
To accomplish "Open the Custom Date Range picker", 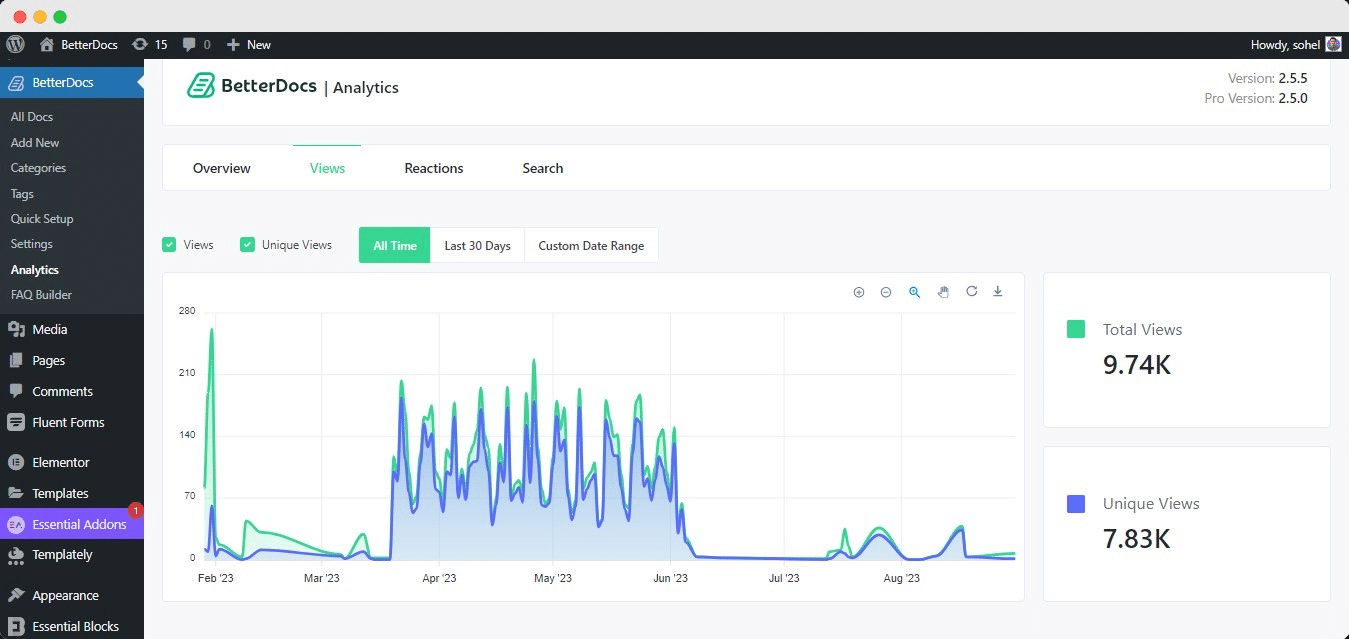I will [591, 246].
